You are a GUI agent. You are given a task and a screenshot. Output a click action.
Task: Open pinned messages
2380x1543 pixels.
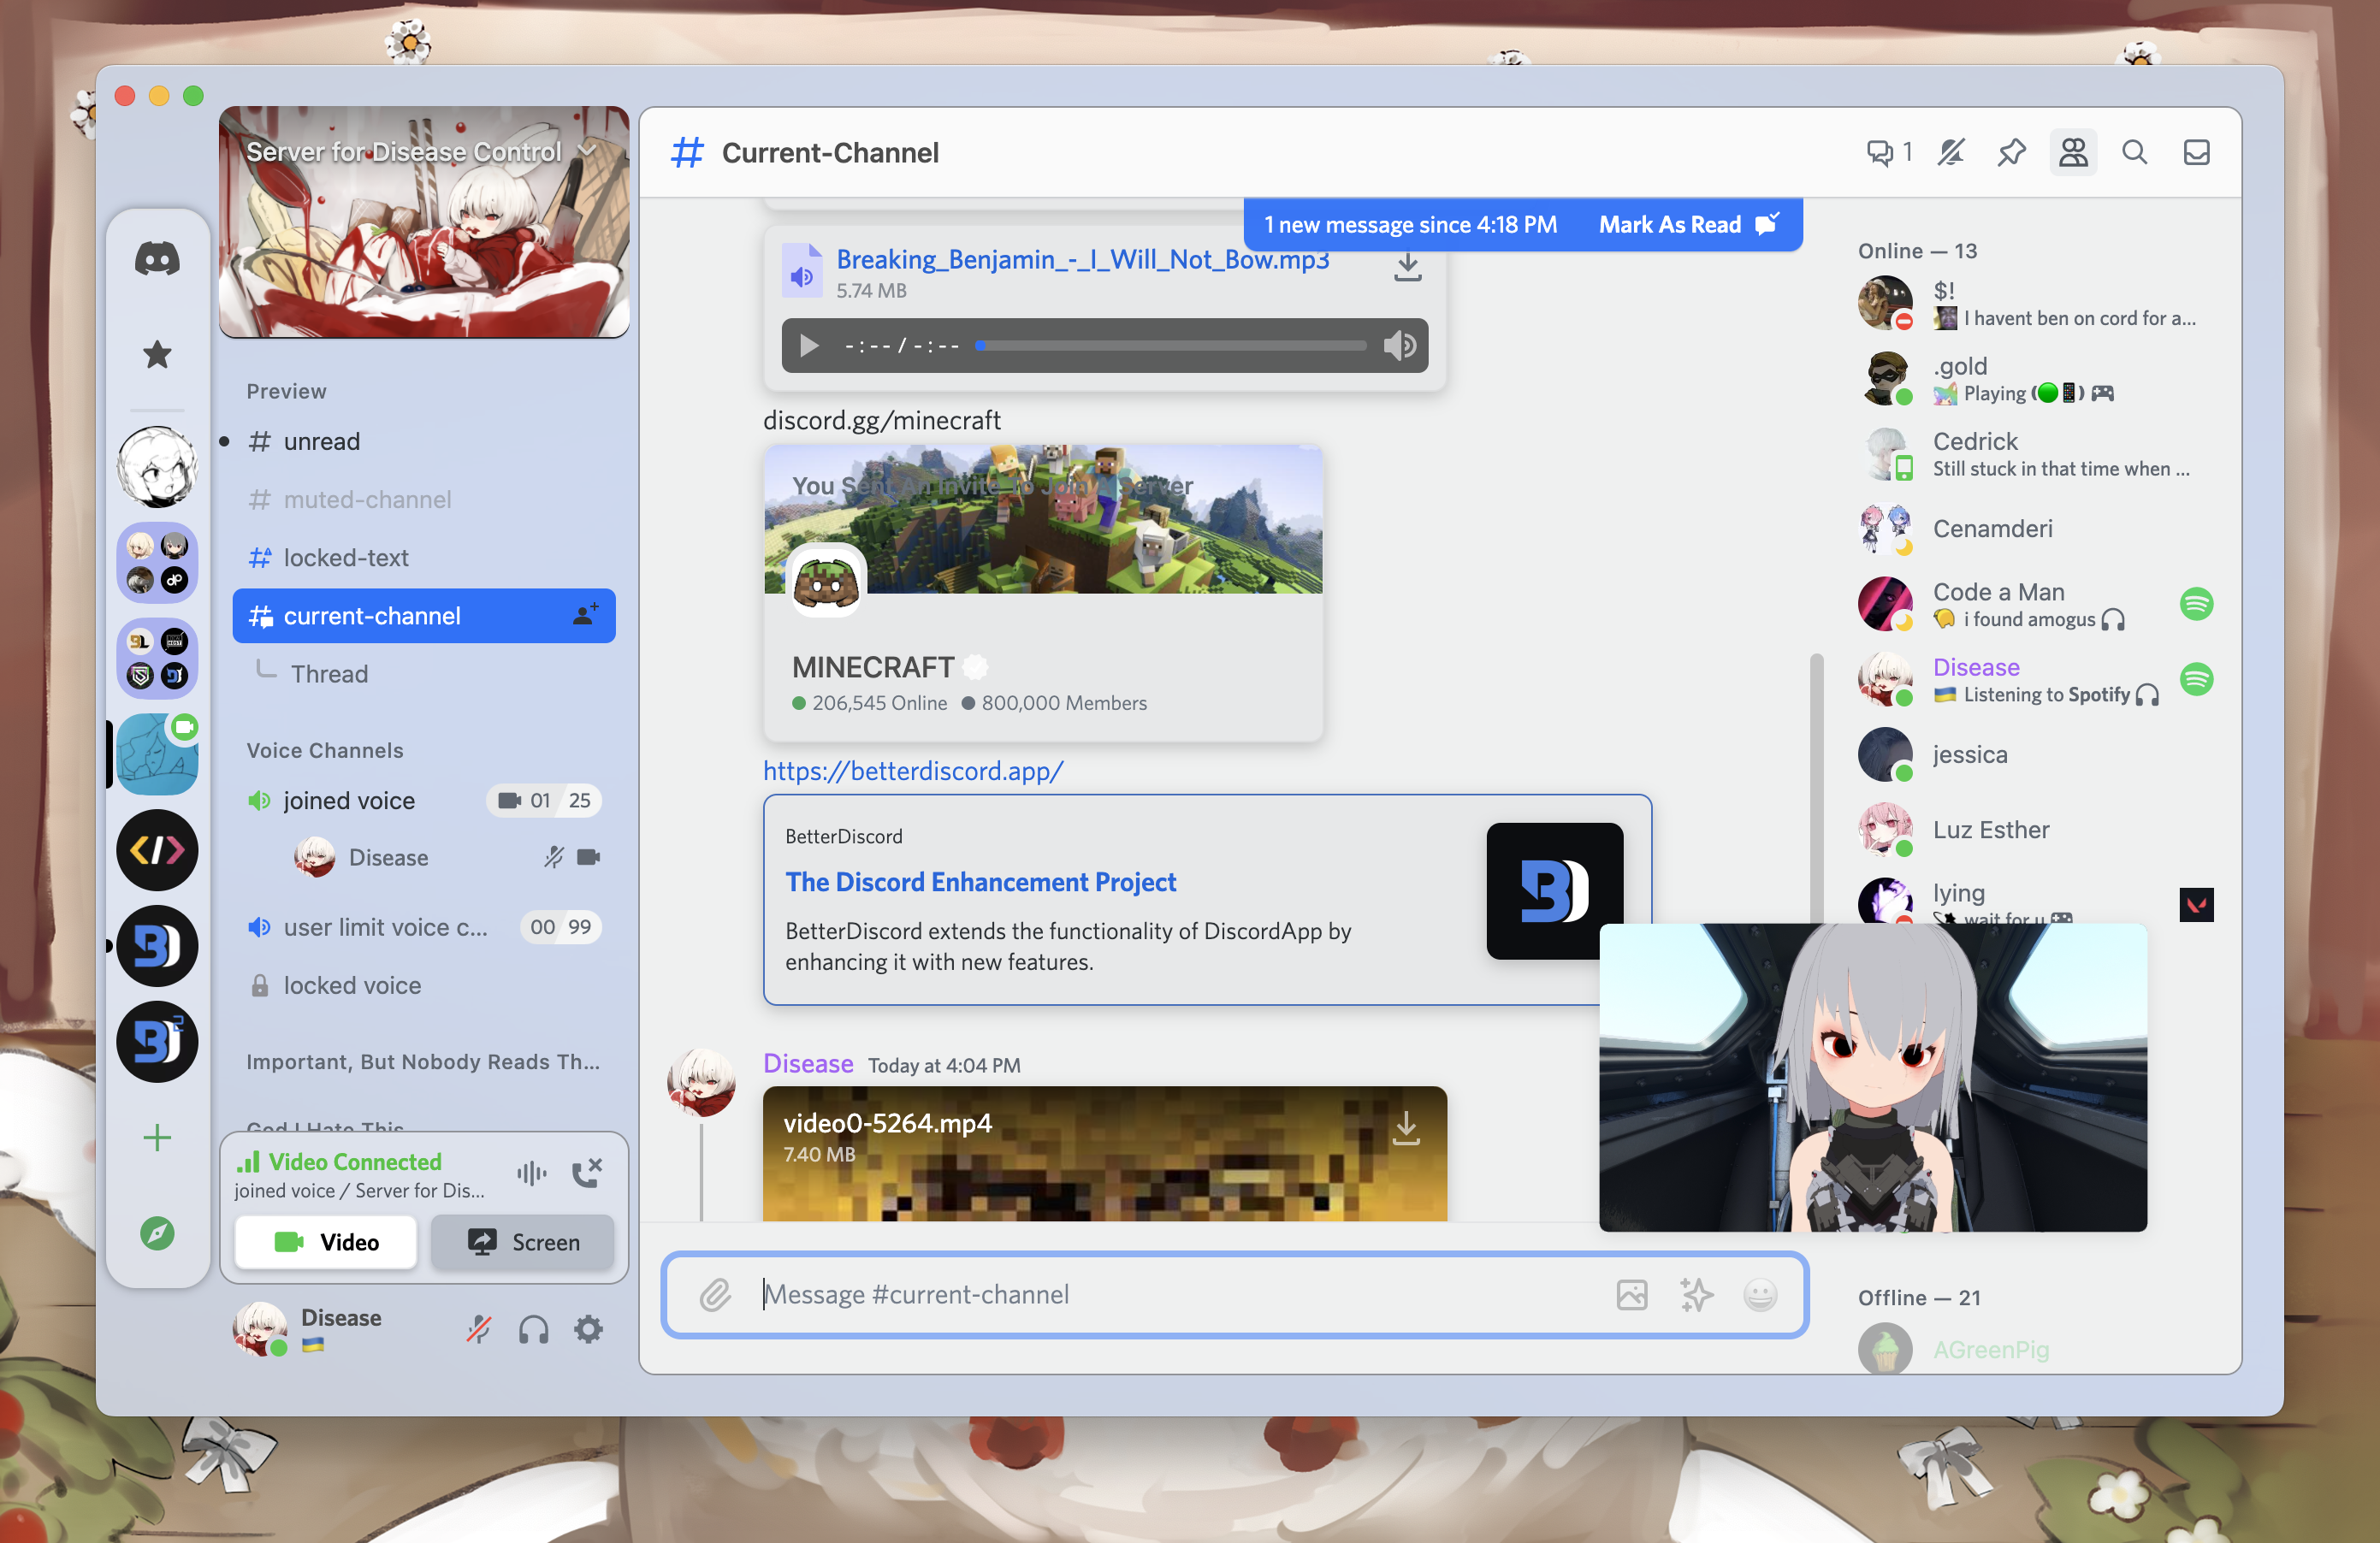2011,152
